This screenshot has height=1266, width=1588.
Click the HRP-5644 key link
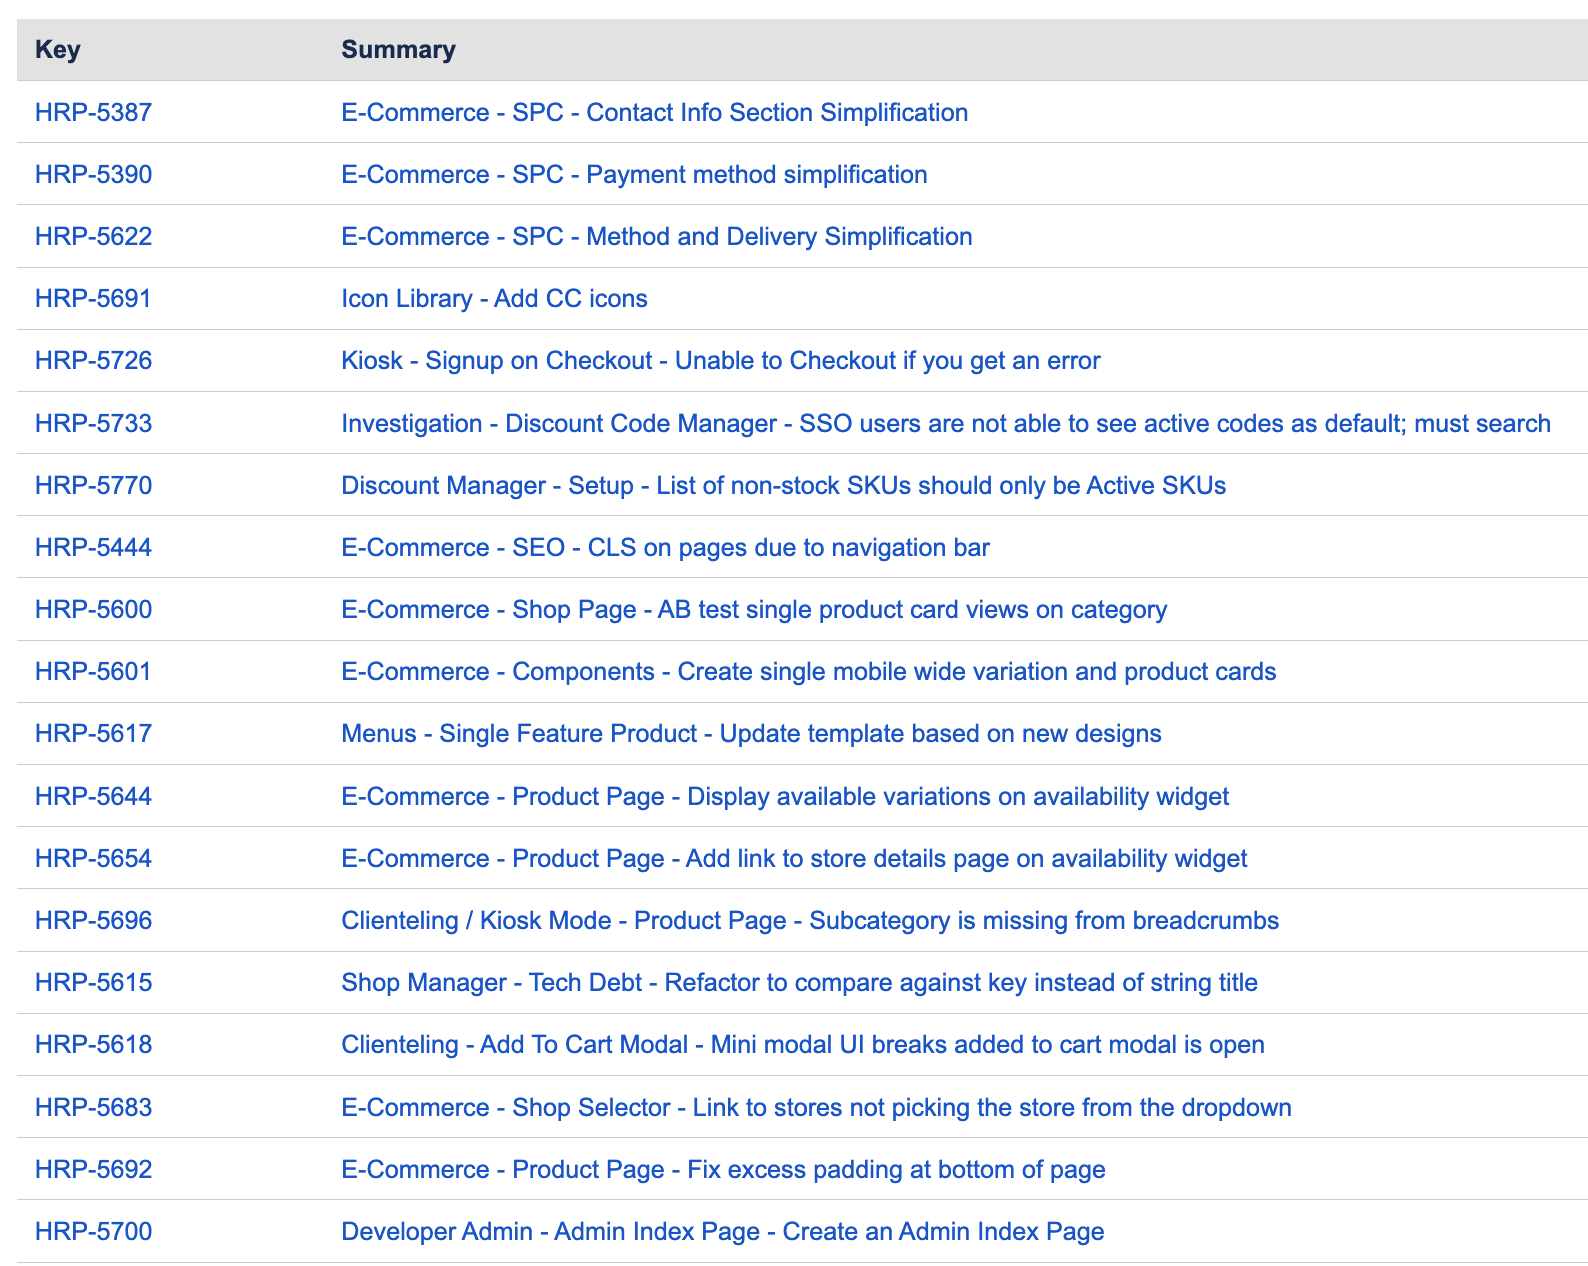pyautogui.click(x=93, y=796)
